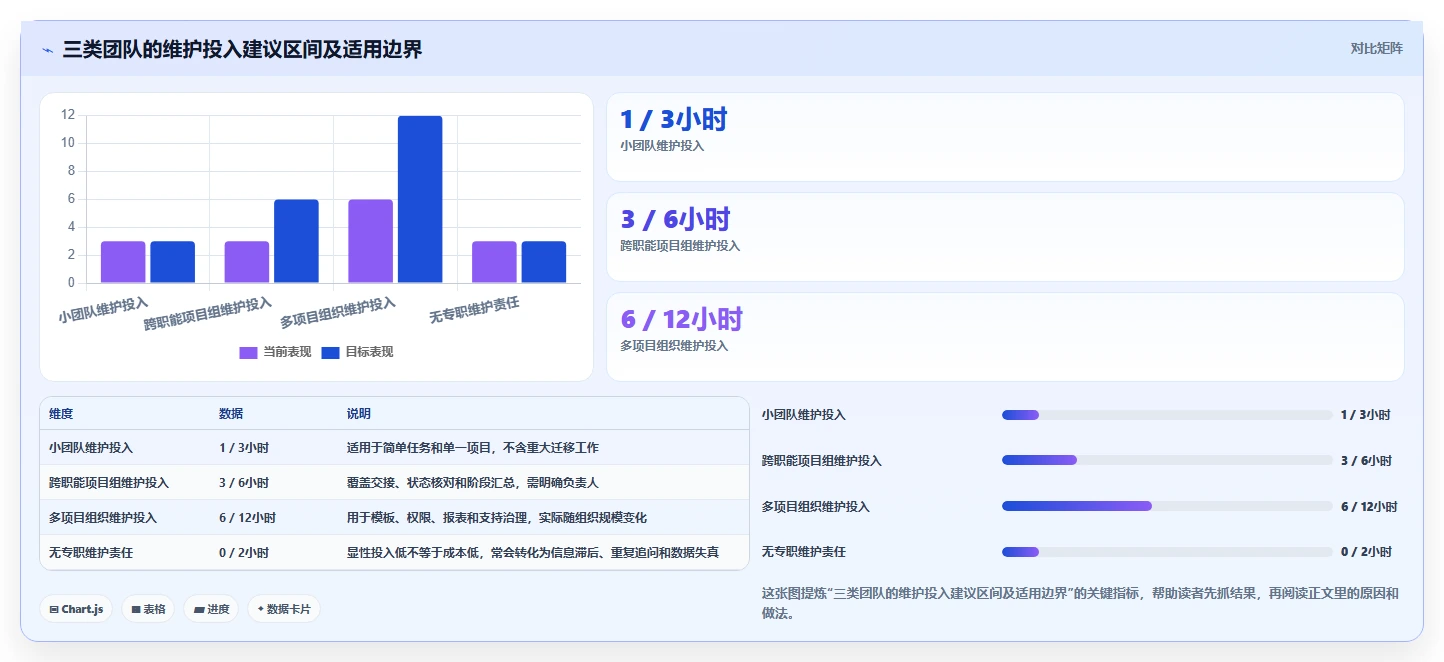Click the progress bar for 小团队维护投入
The width and height of the screenshot is (1444, 662).
coord(1167,415)
